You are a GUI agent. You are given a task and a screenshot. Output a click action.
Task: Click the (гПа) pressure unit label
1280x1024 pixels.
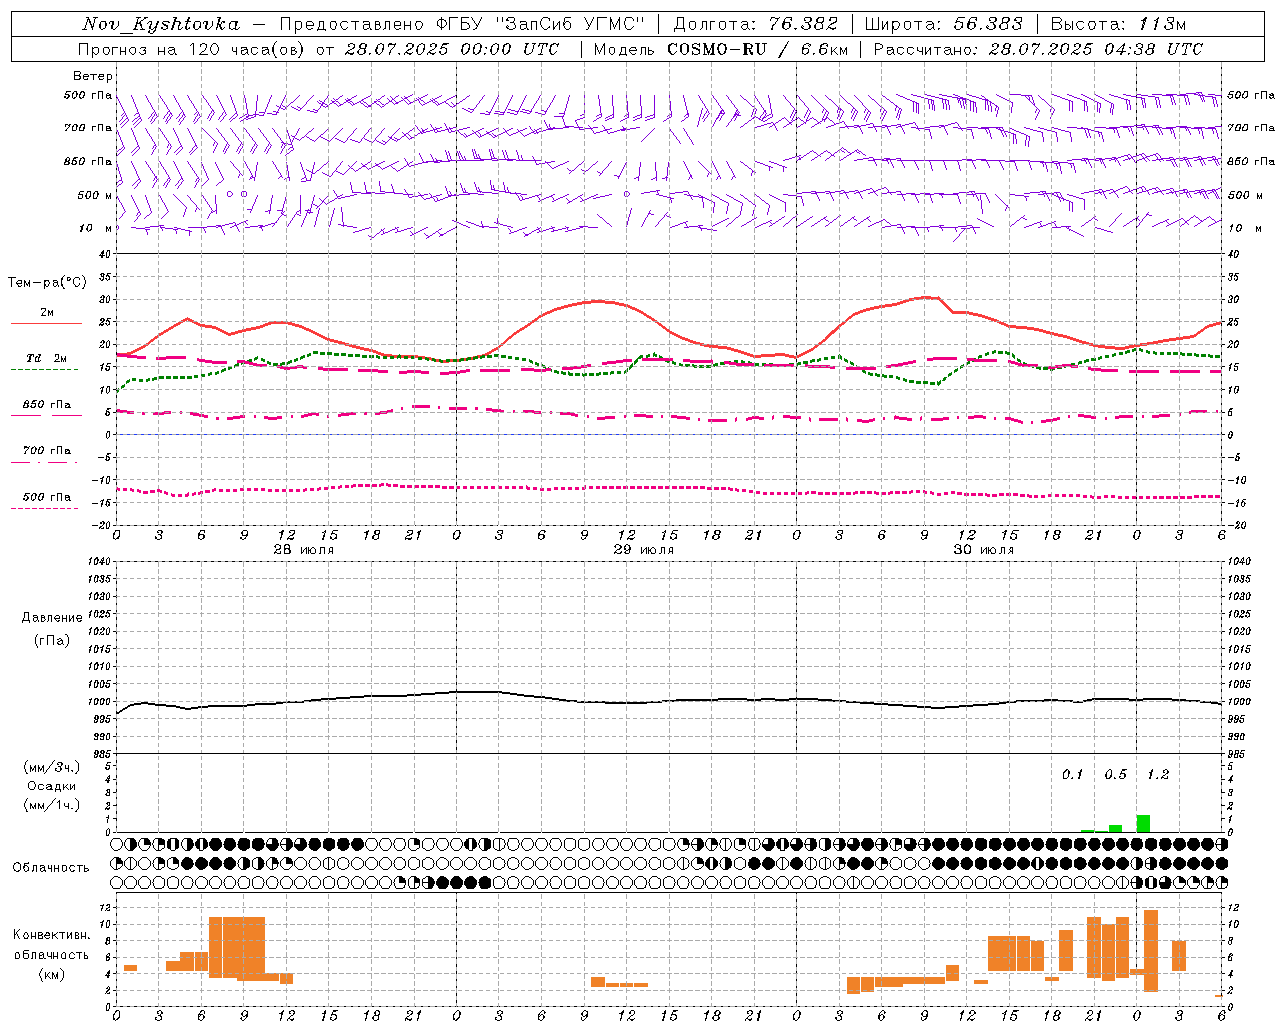point(52,640)
